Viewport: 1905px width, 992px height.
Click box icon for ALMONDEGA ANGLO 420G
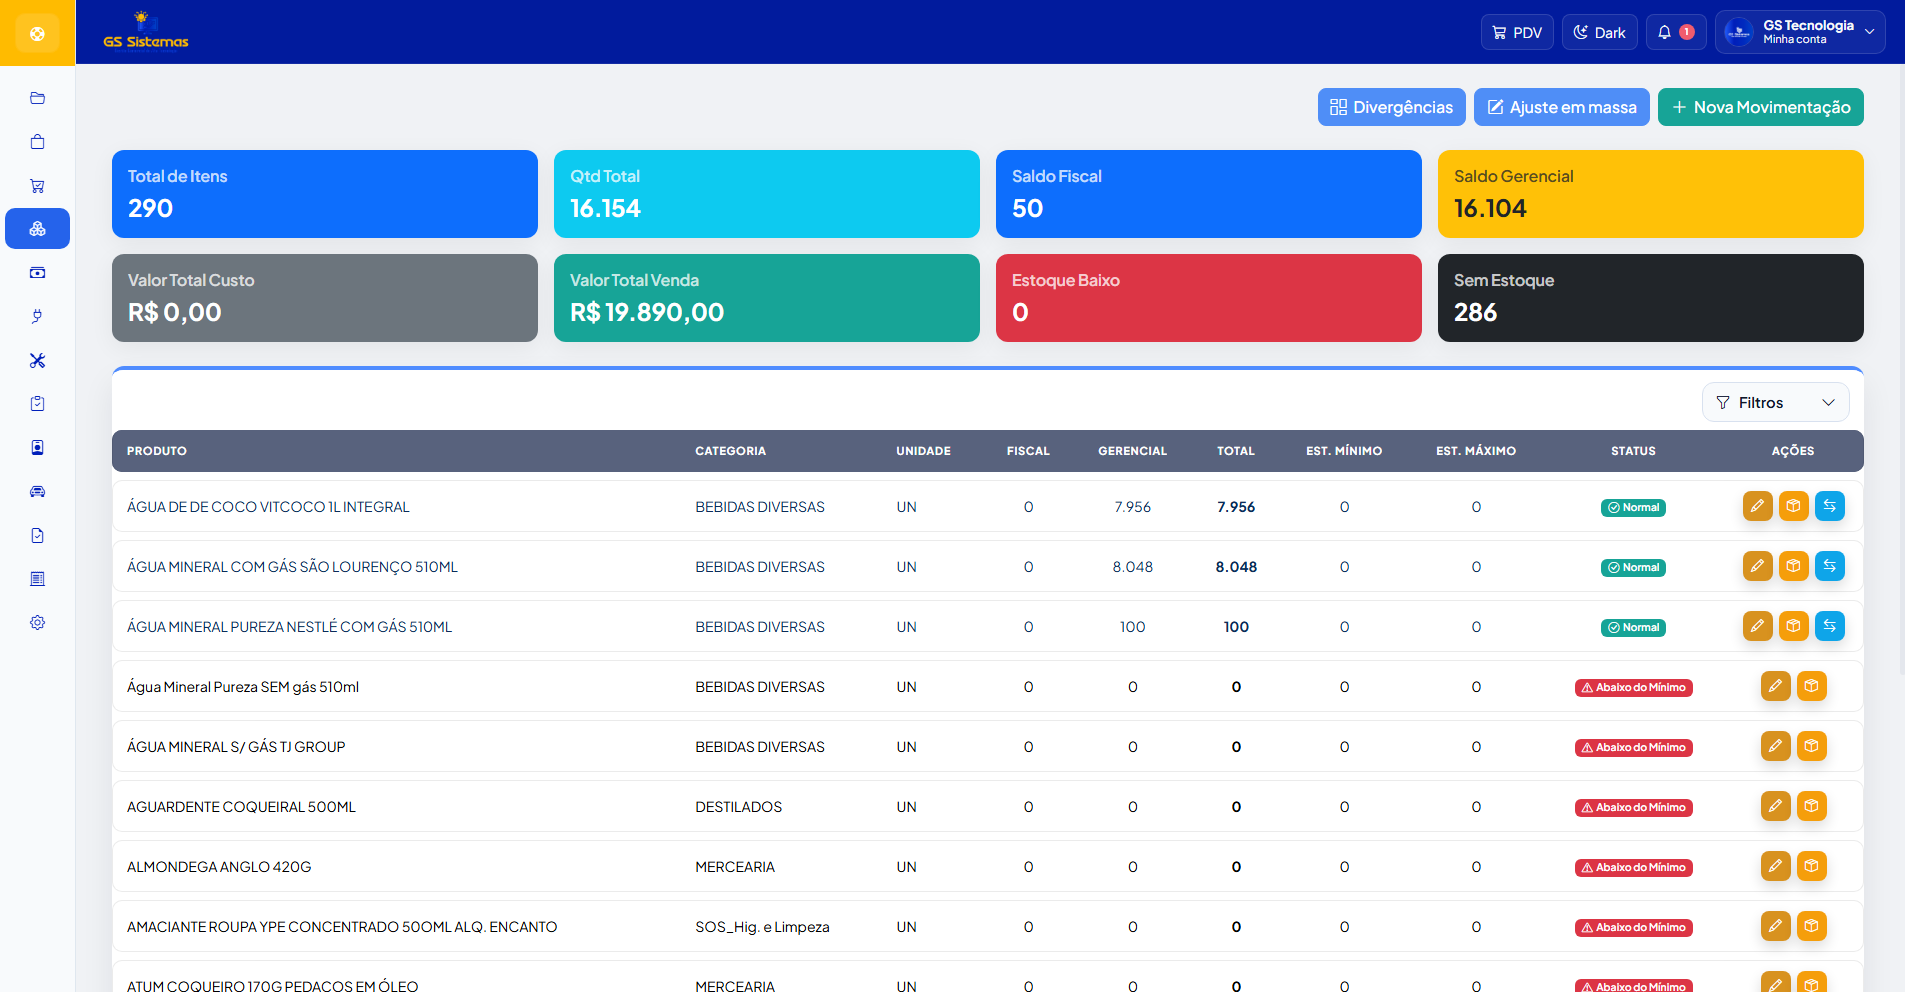(1811, 866)
